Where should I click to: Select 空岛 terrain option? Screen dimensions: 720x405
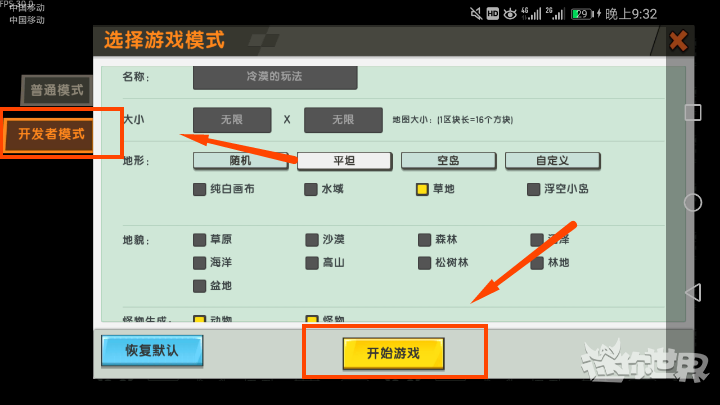448,160
